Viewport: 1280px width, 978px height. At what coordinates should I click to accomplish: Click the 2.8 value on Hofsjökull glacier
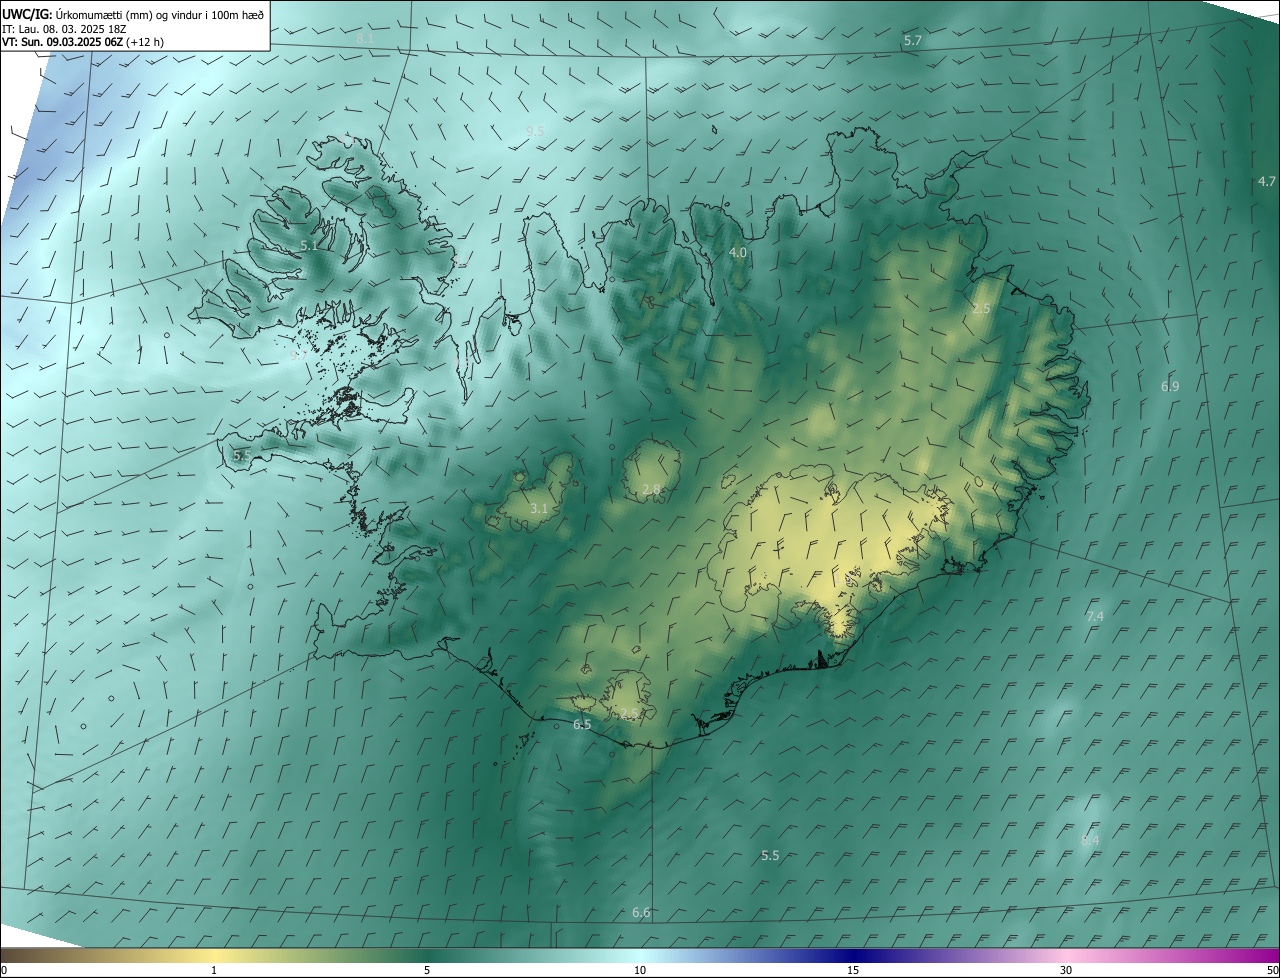pyautogui.click(x=651, y=489)
